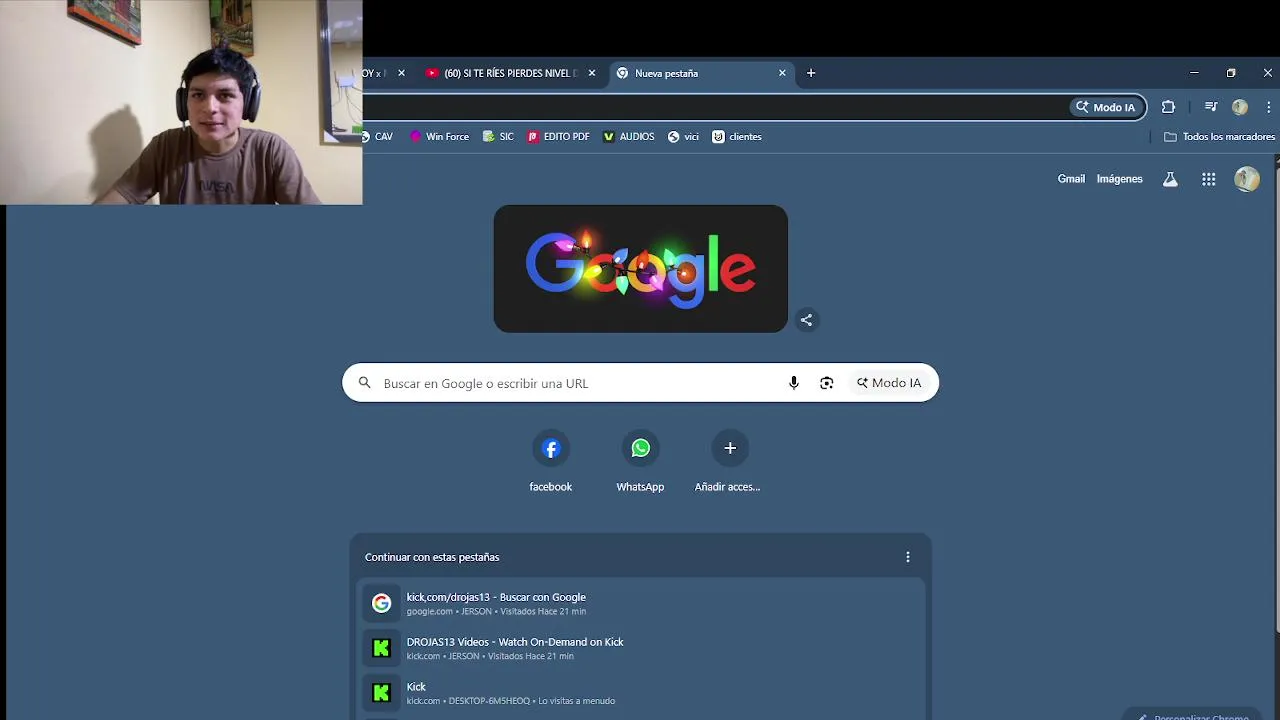The image size is (1280, 720).
Task: Open Imágenes link
Action: (x=1119, y=179)
